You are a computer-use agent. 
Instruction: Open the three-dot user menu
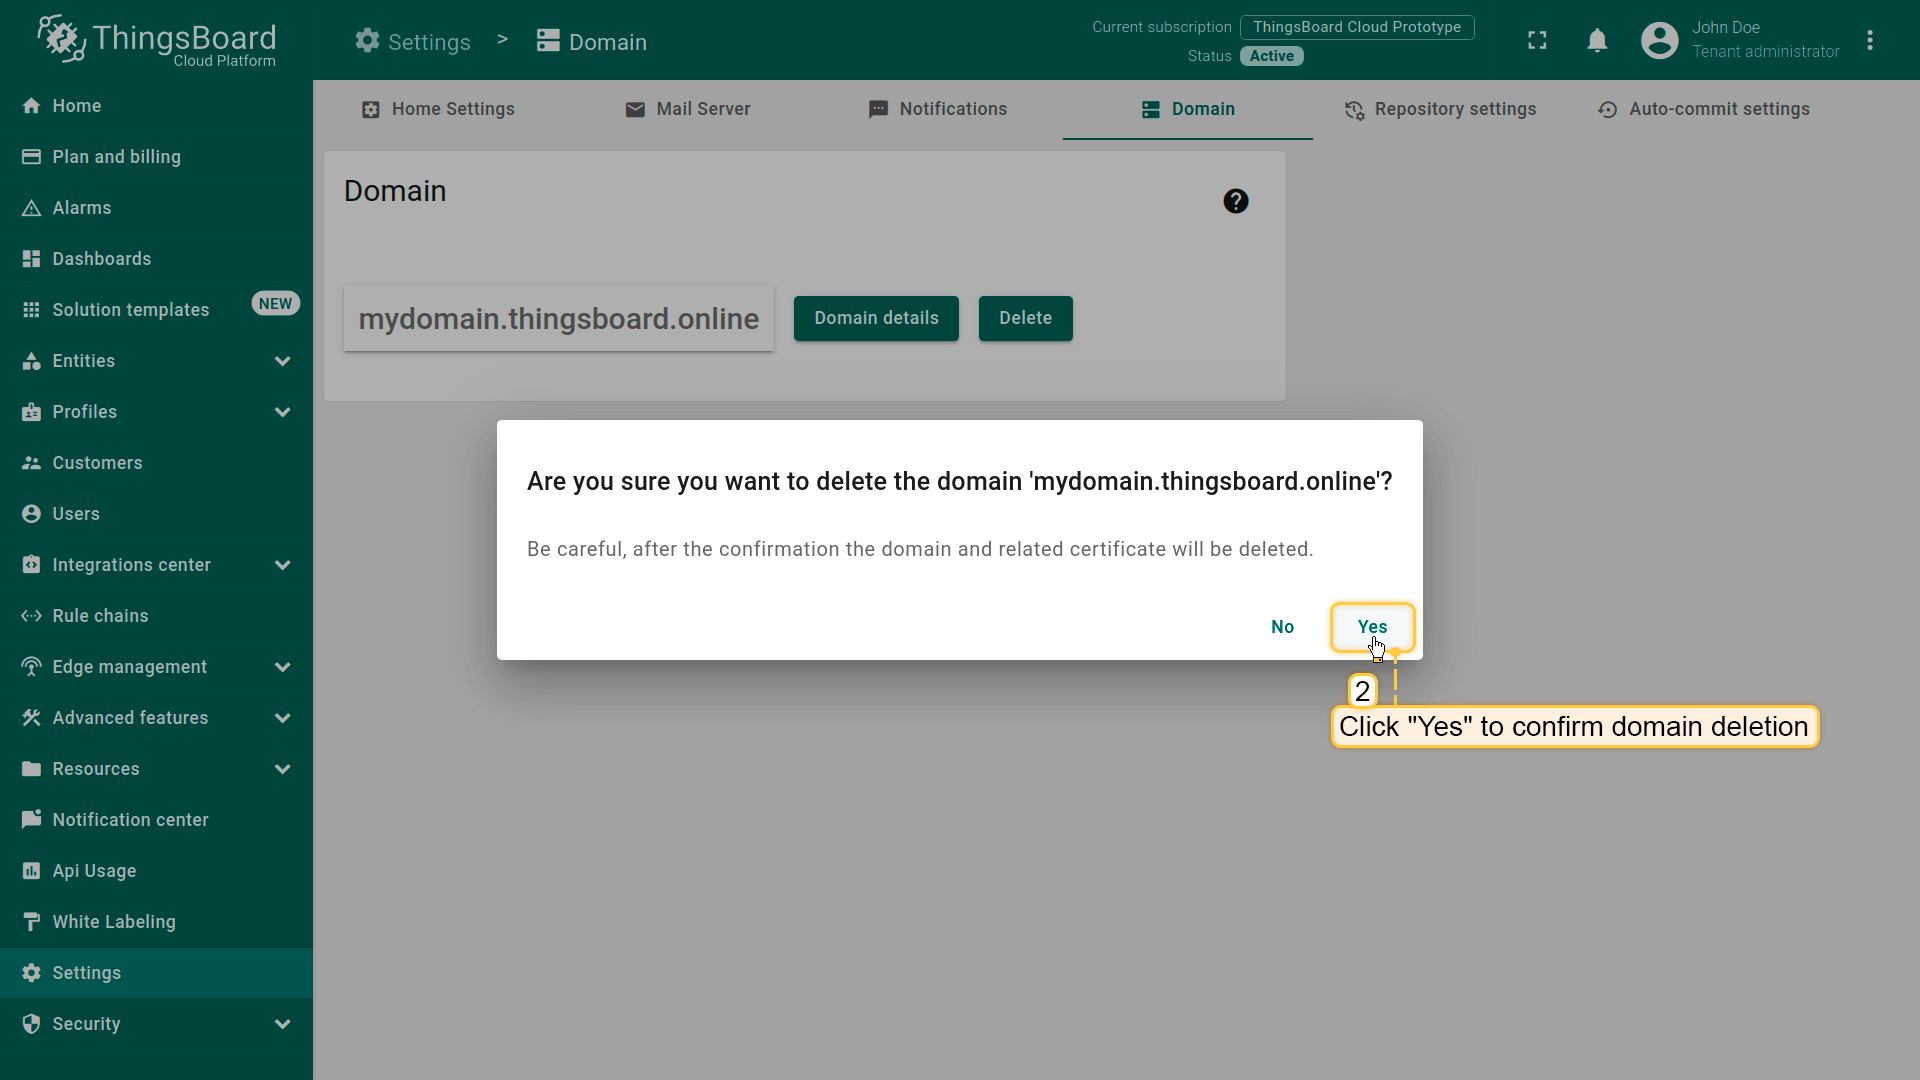pyautogui.click(x=1869, y=40)
